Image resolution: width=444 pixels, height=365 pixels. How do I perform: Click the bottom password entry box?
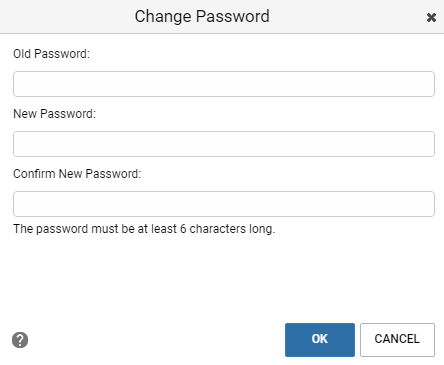[x=224, y=204]
